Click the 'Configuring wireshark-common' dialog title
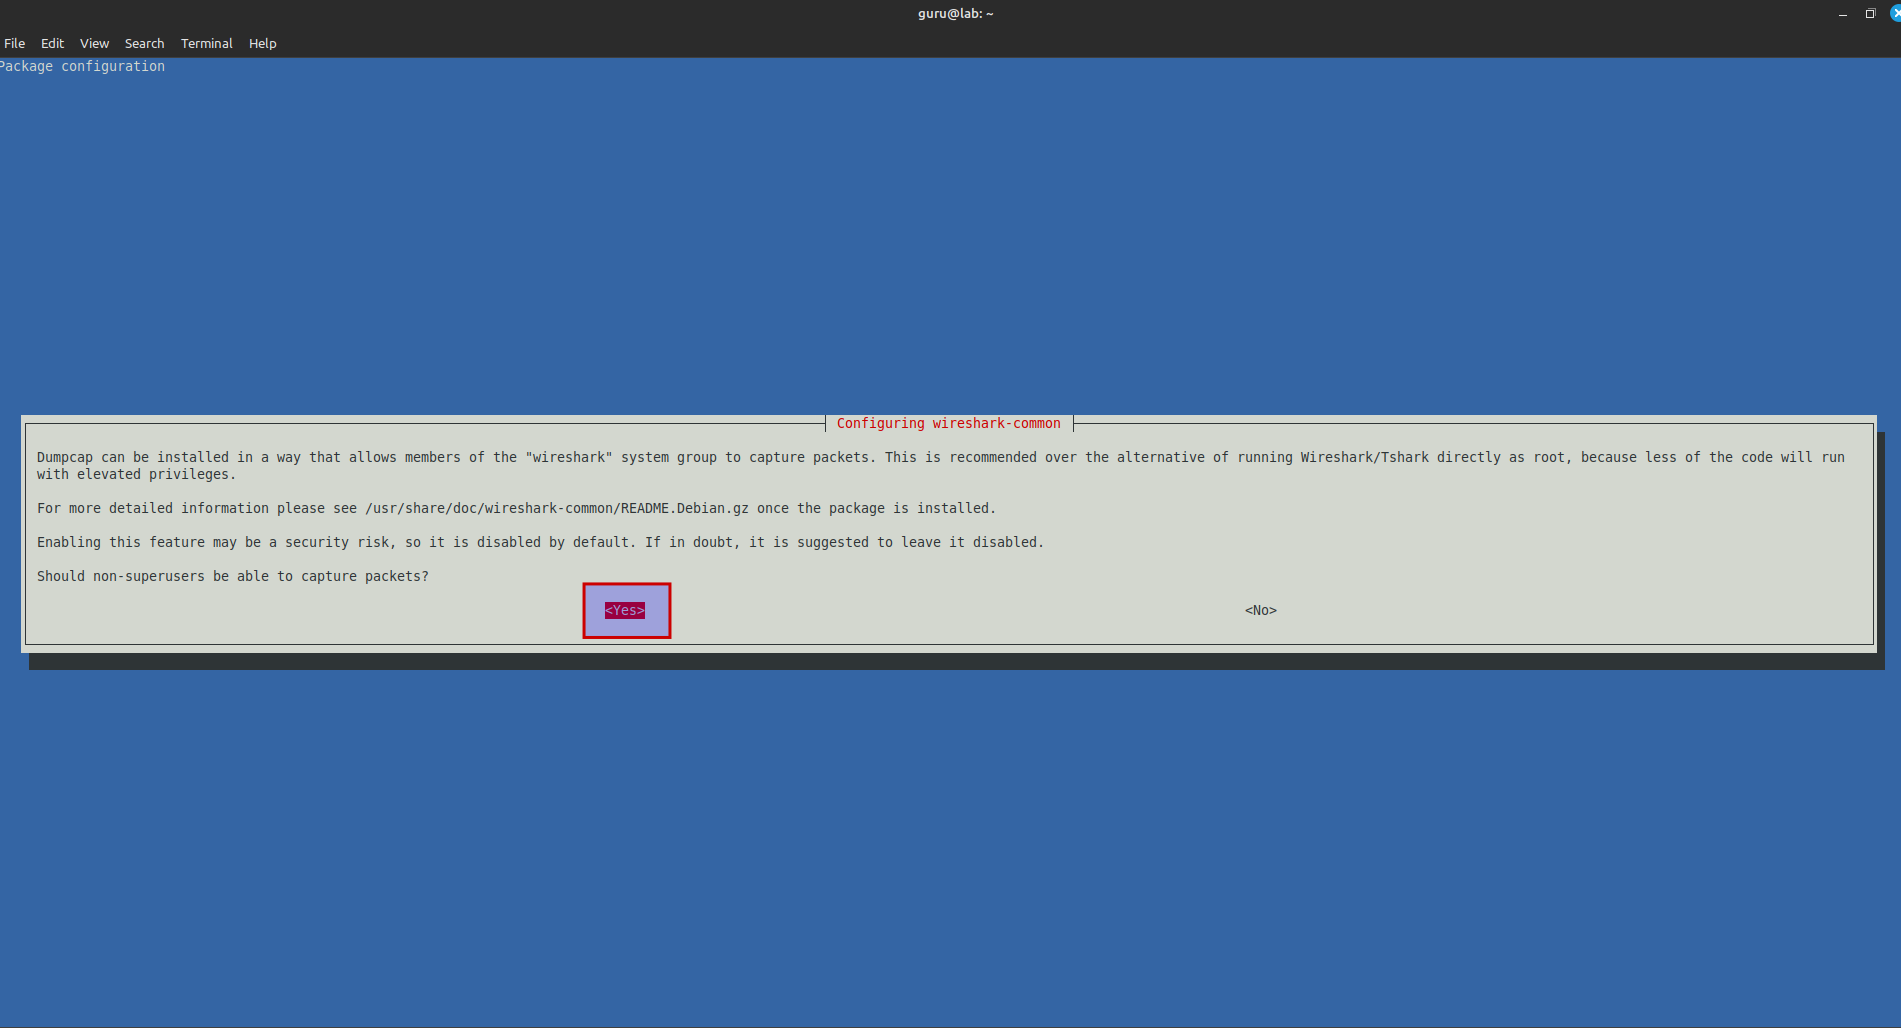This screenshot has height=1028, width=1901. coord(948,423)
